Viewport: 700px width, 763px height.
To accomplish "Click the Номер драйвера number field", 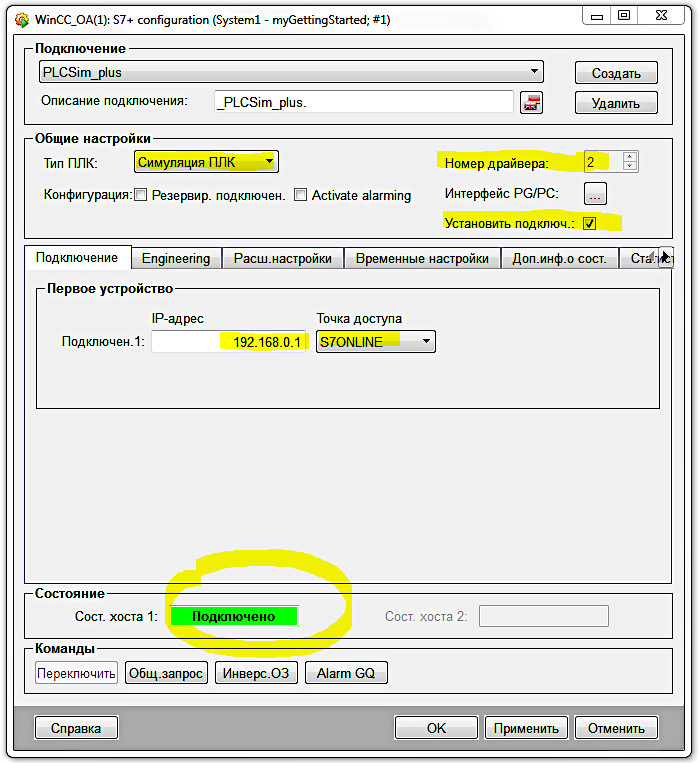I will click(603, 162).
